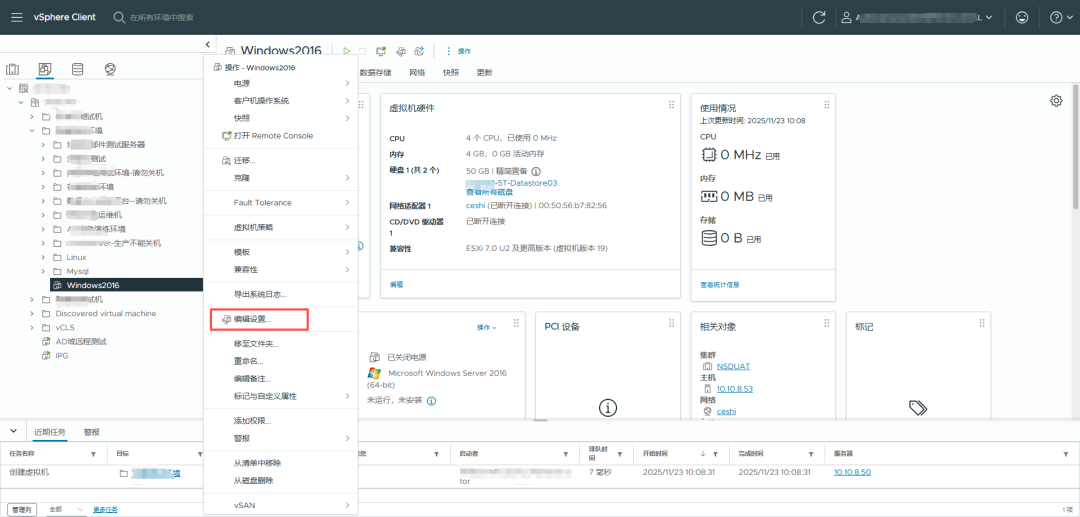Switch to the 警报 tab in bottom panel
This screenshot has height=517, width=1080.
pos(92,432)
